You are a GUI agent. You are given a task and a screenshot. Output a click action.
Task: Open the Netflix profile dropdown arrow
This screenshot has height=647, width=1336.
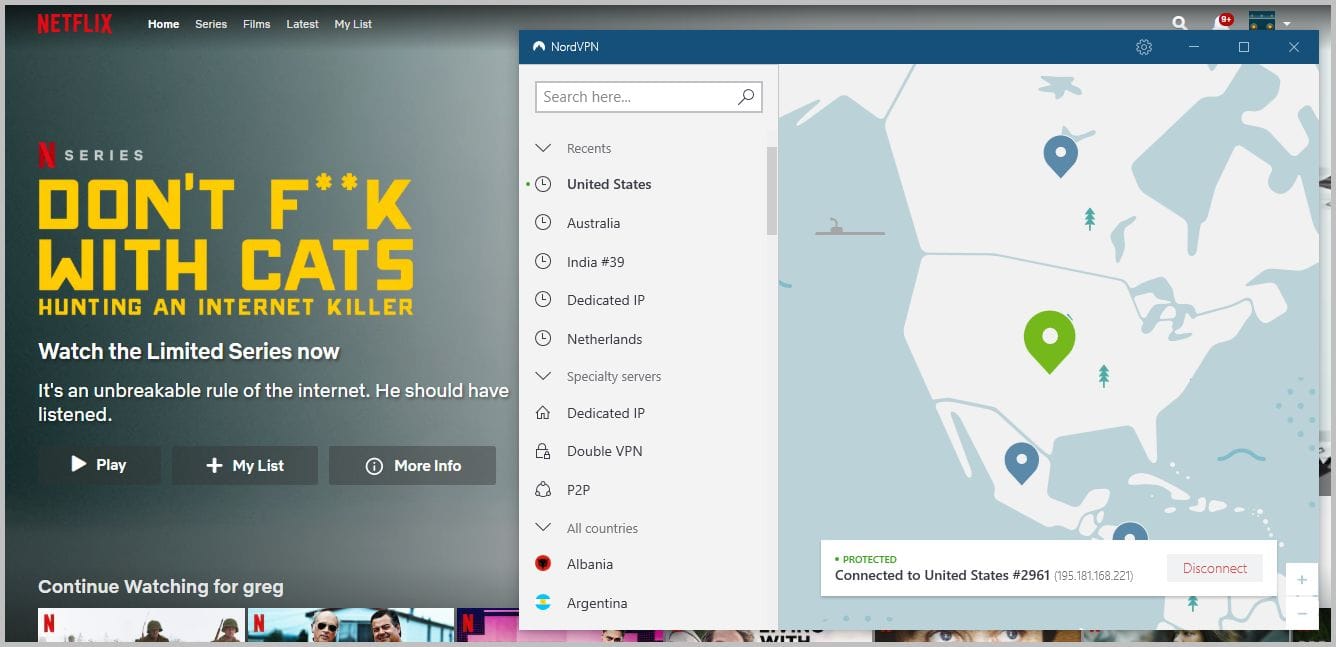pos(1287,23)
